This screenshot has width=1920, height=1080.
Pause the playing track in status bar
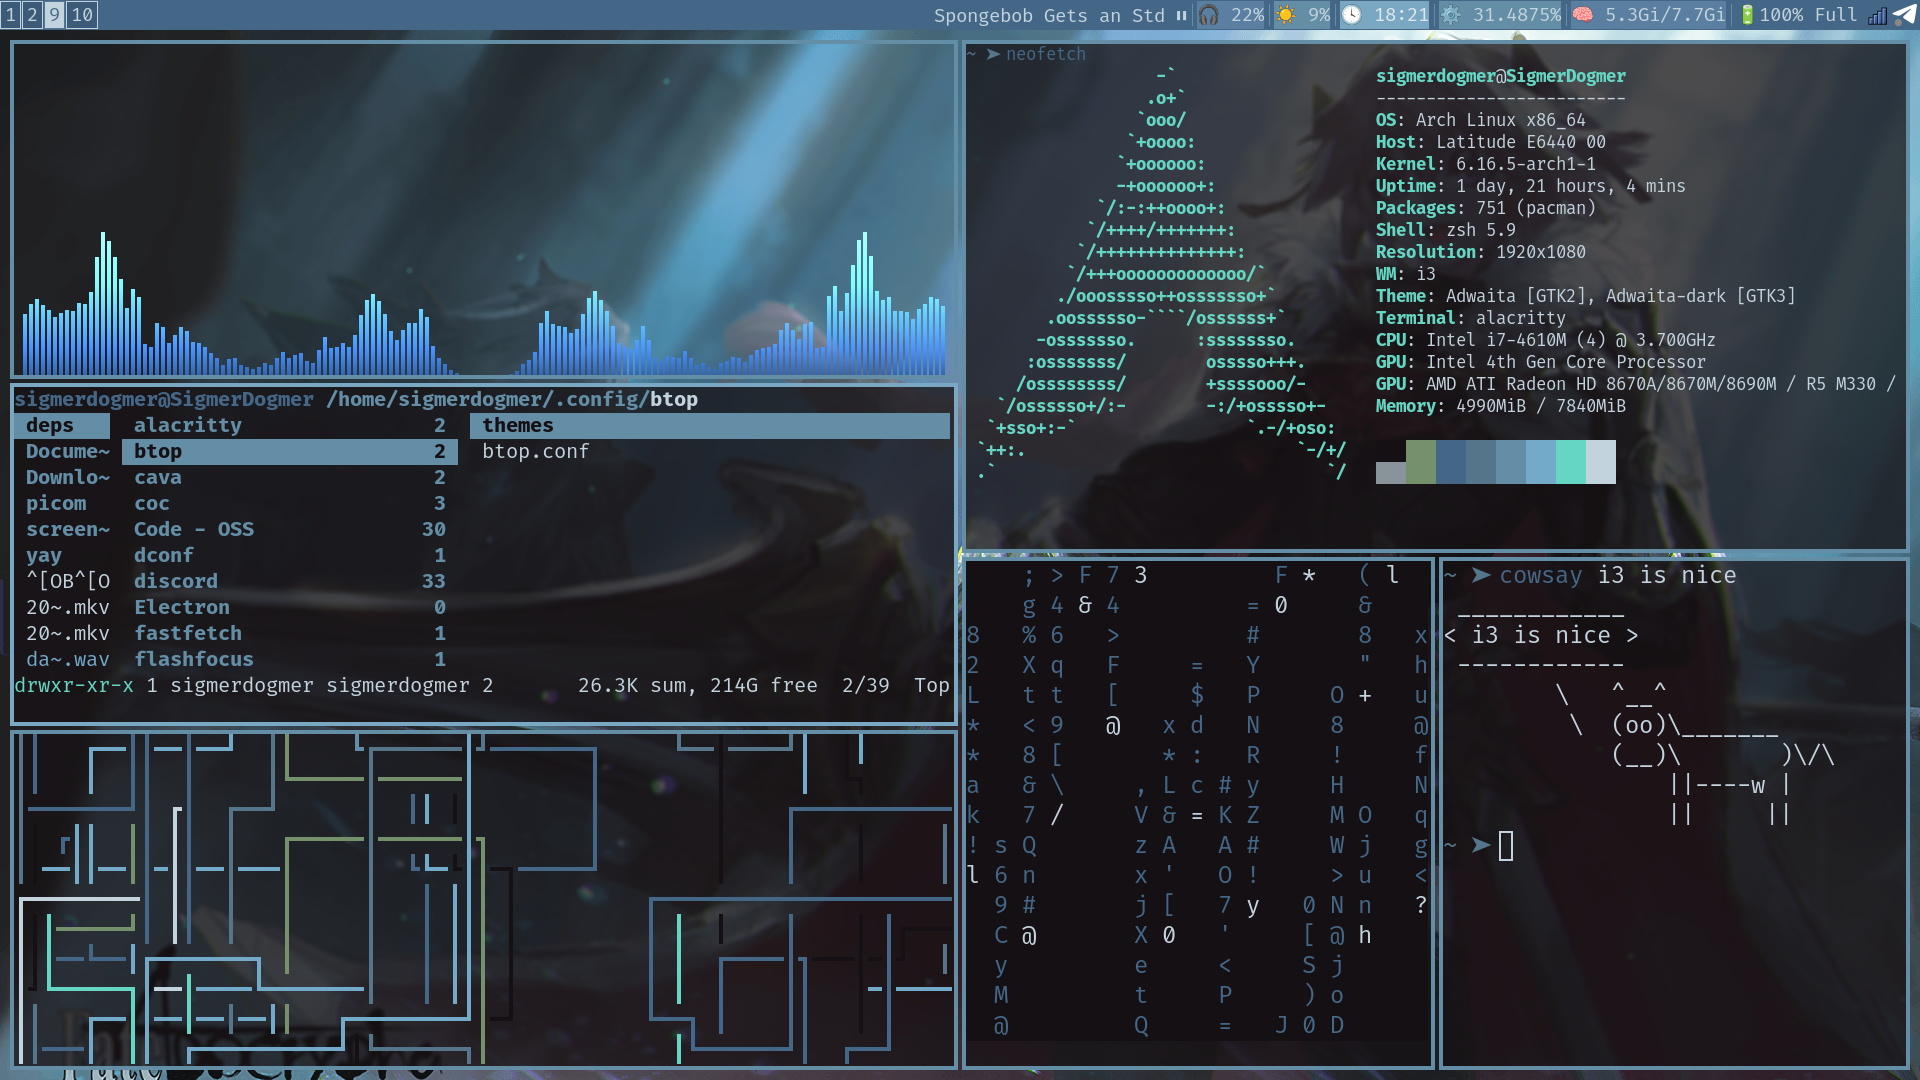(1181, 15)
